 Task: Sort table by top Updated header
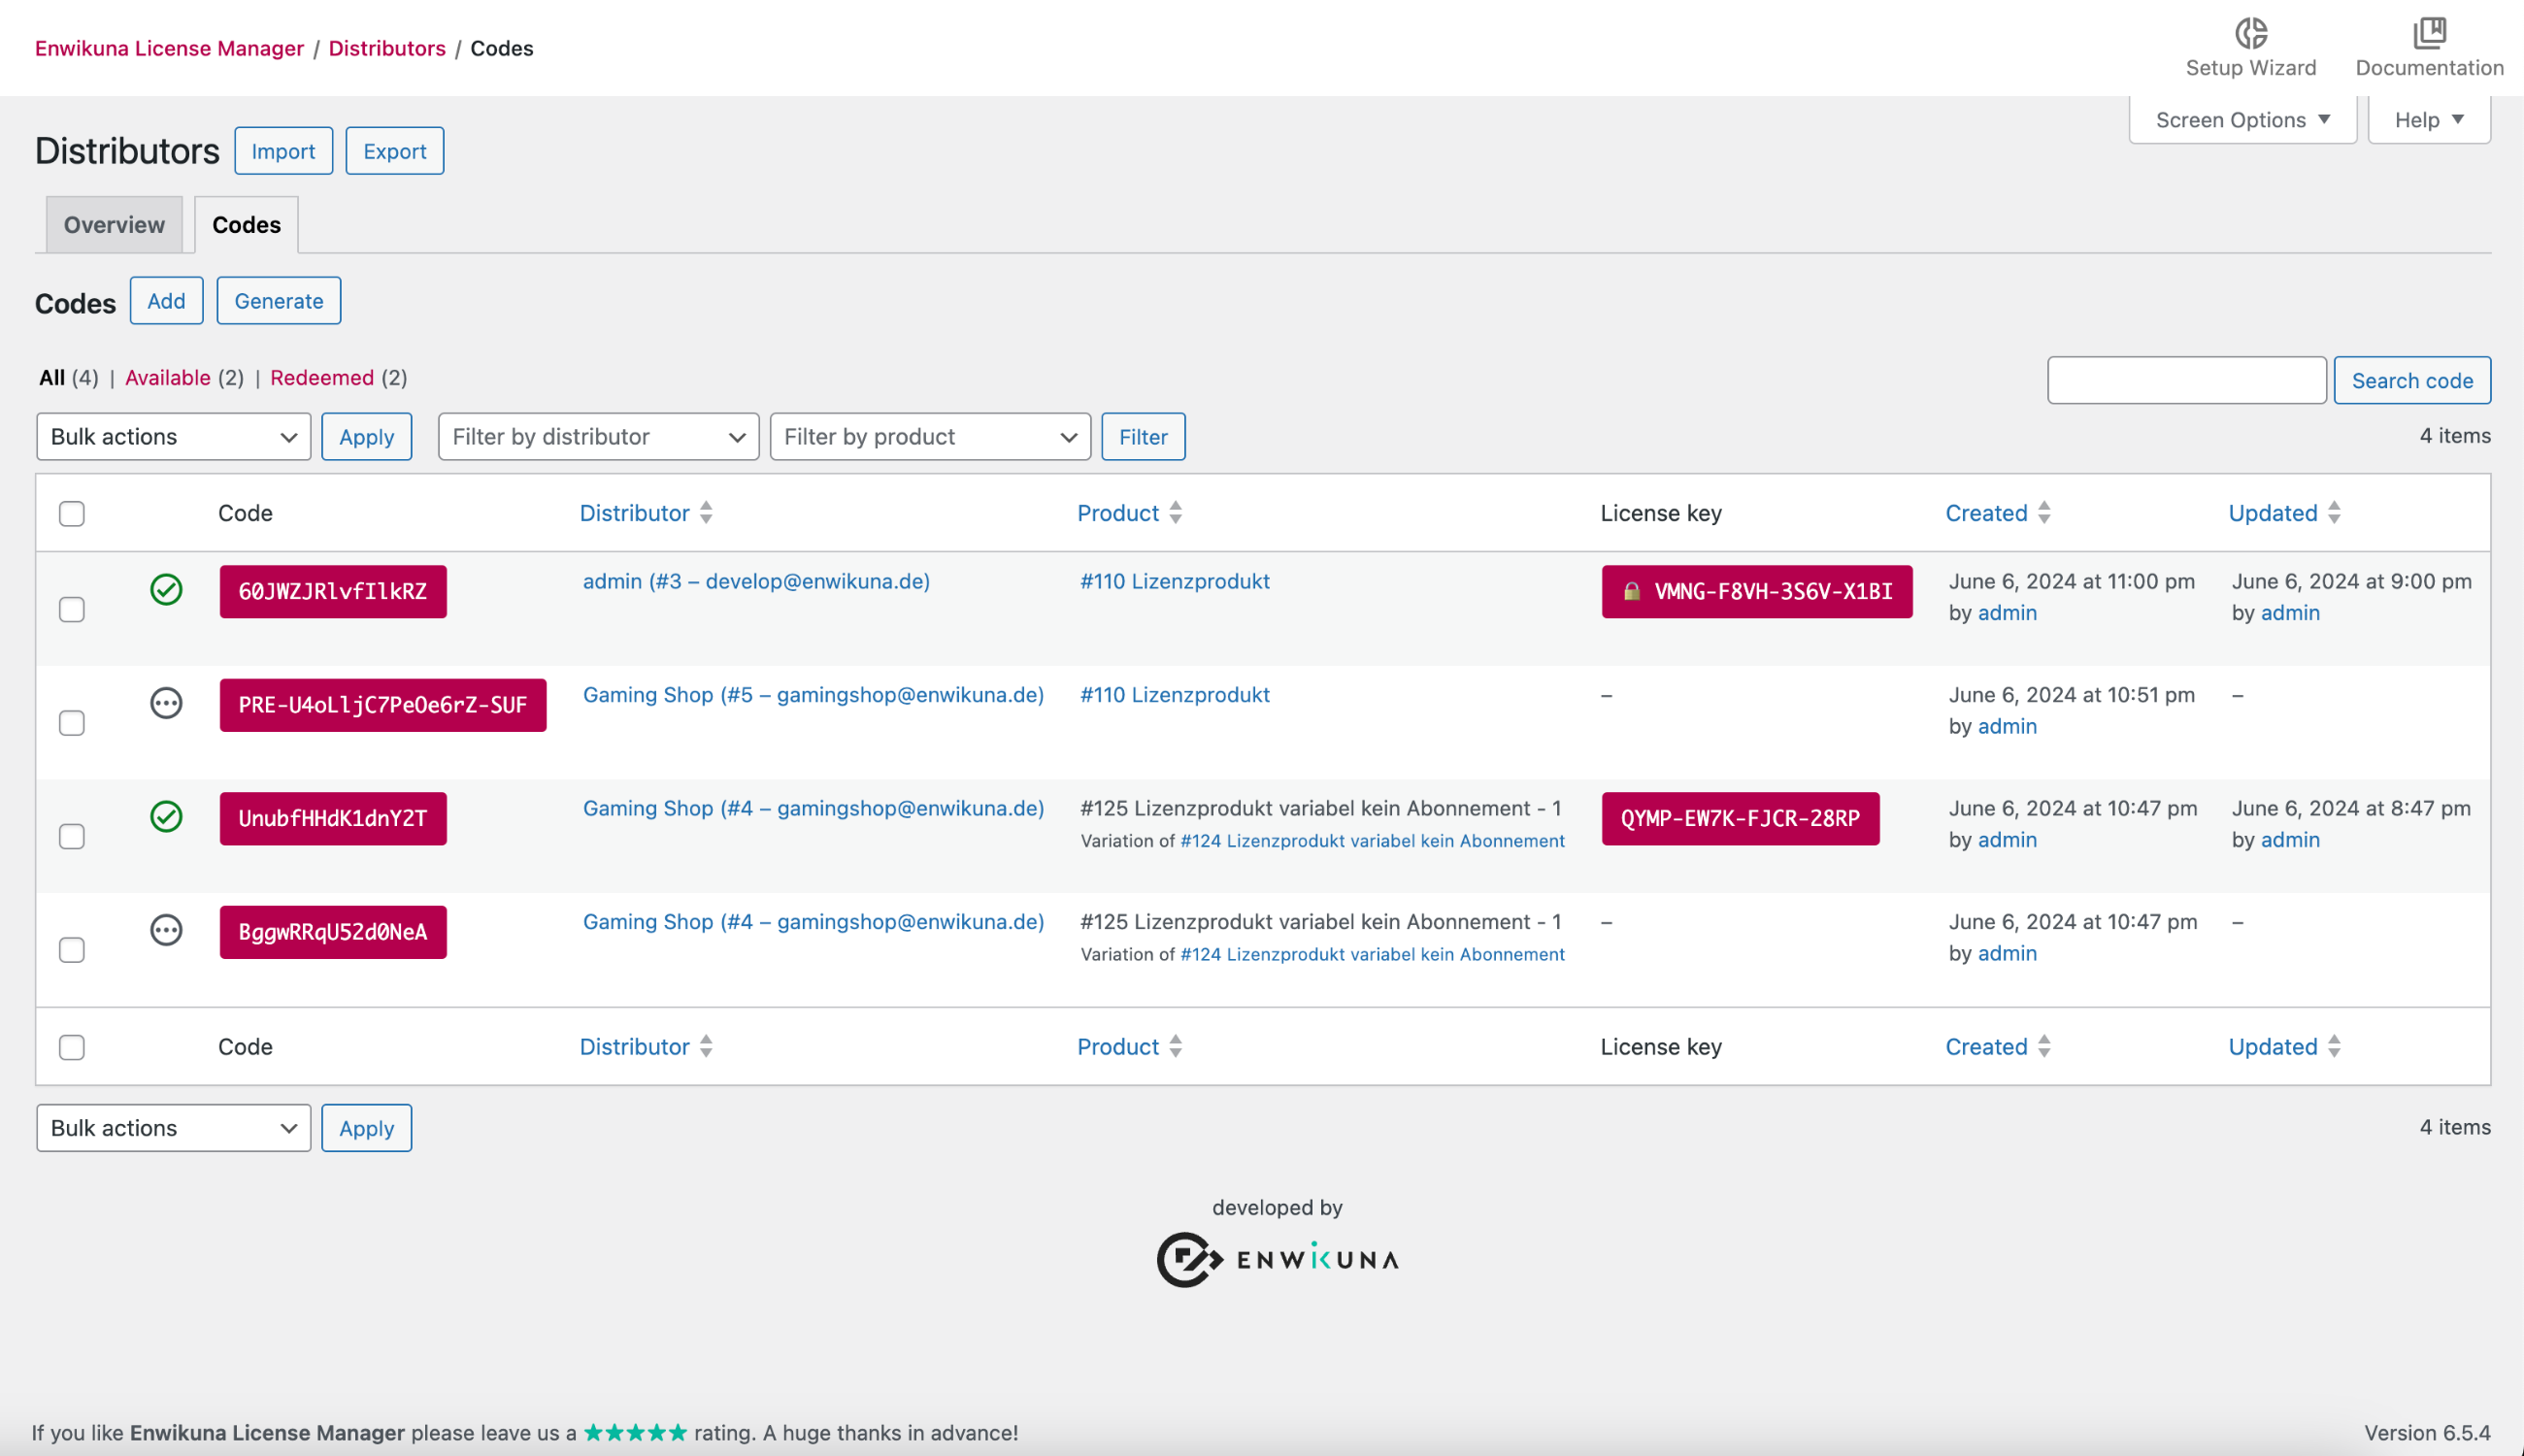[x=2272, y=513]
